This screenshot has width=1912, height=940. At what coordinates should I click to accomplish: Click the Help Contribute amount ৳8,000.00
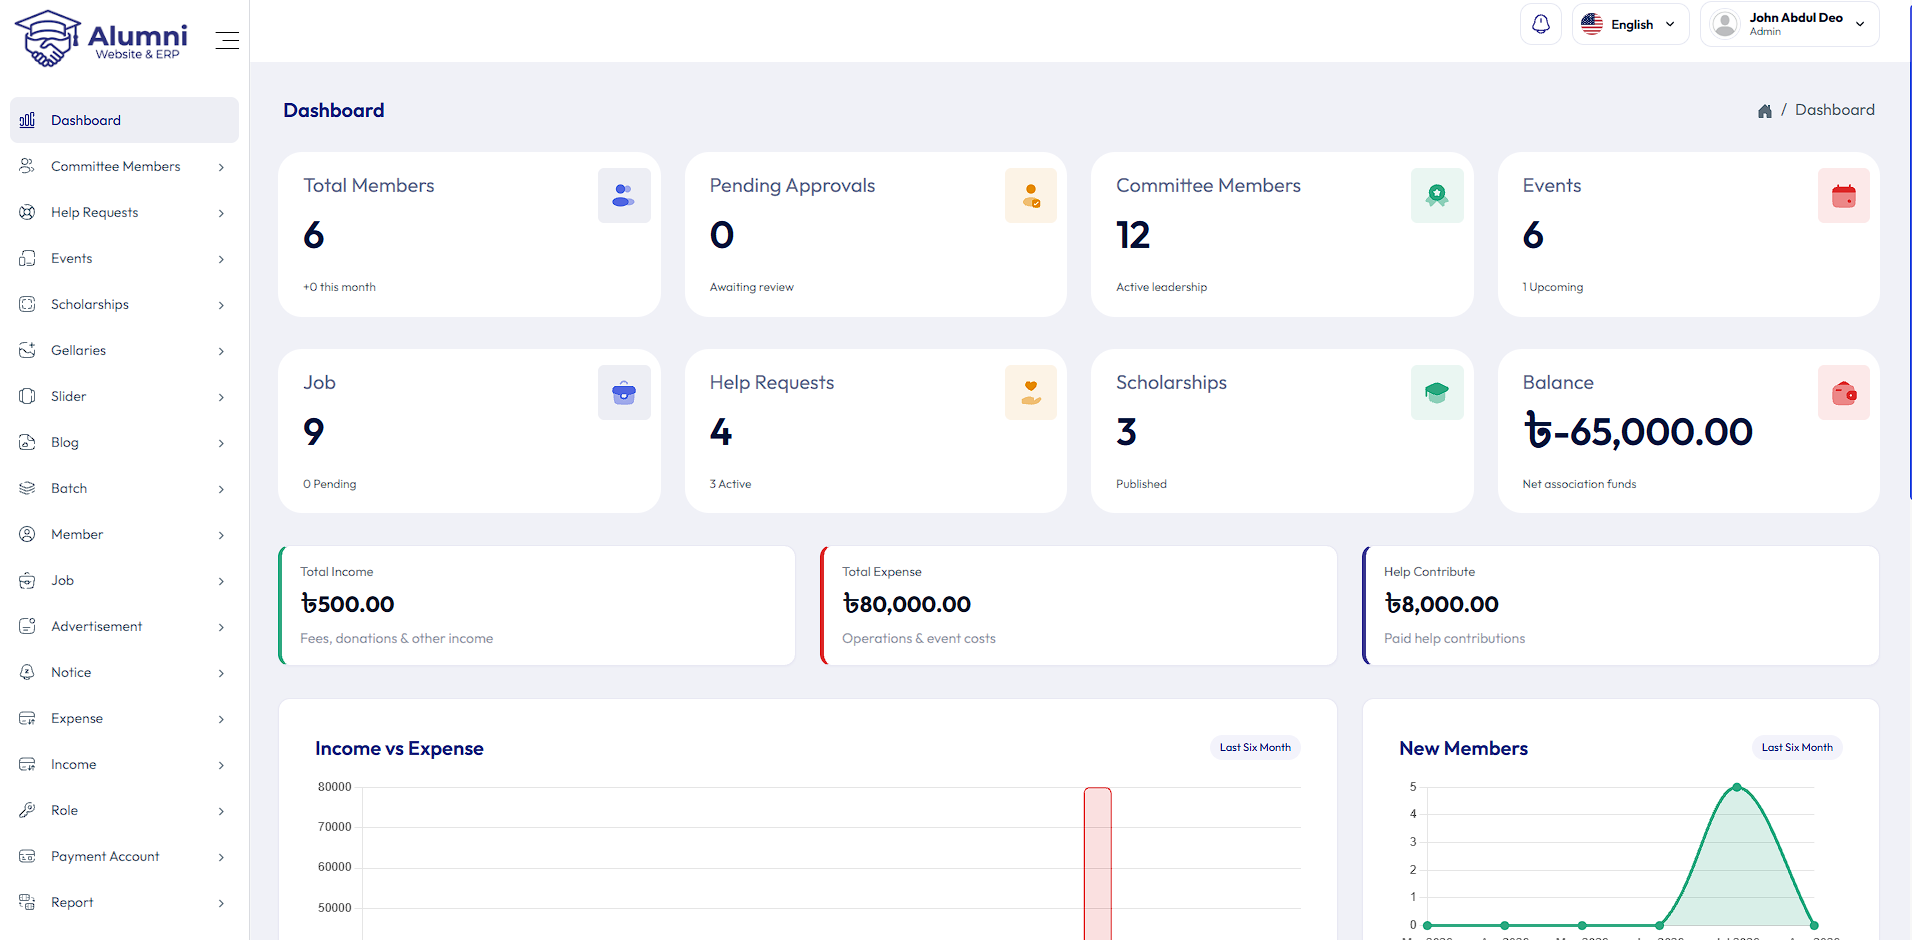click(1441, 604)
